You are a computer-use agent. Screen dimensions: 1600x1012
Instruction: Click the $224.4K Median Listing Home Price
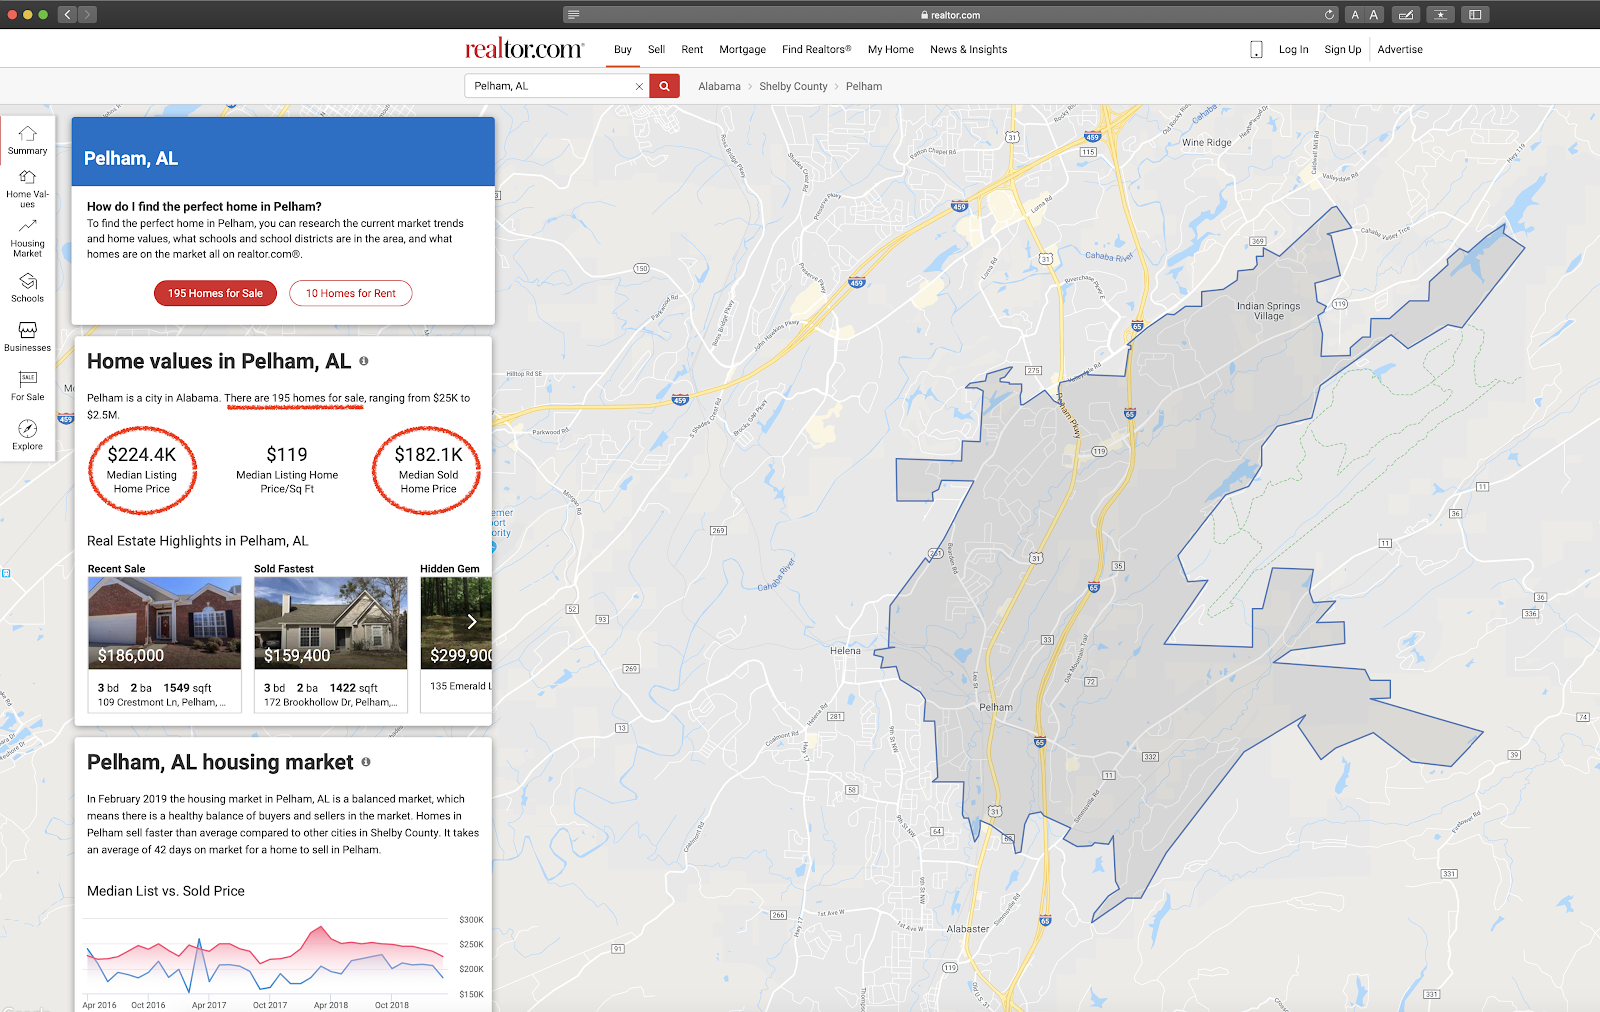click(x=142, y=469)
